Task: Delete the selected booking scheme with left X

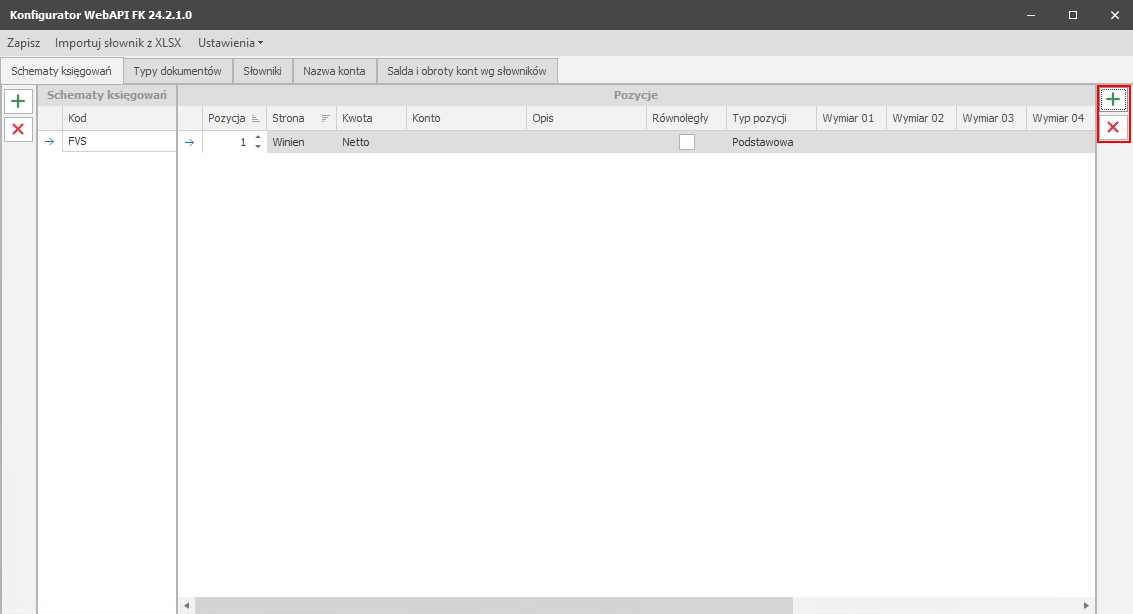Action: 18,129
